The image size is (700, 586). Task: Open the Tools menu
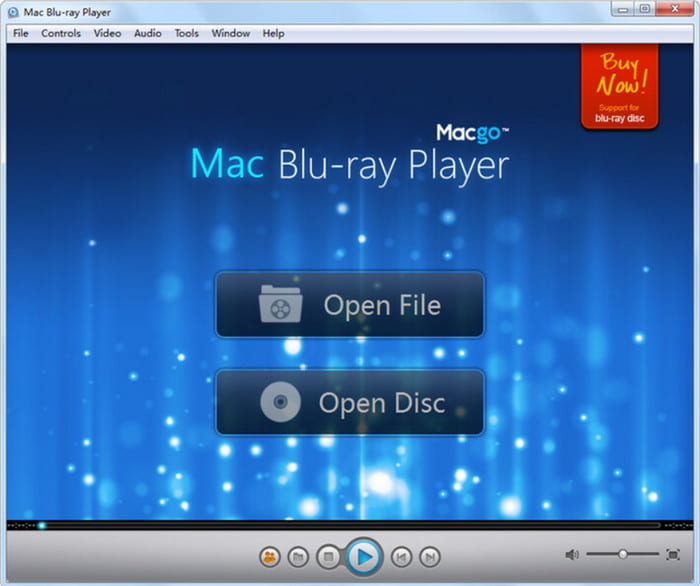[187, 33]
